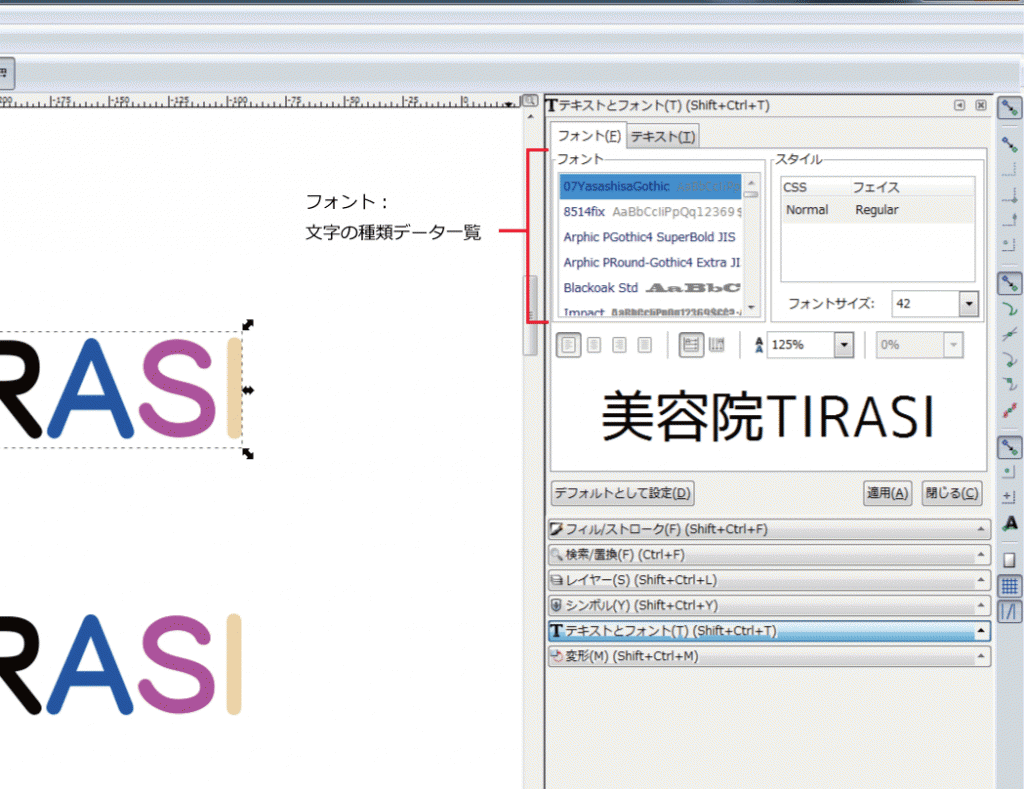Iconify the Text and Font dialog
Screen dimensions: 1024x789
tap(959, 105)
